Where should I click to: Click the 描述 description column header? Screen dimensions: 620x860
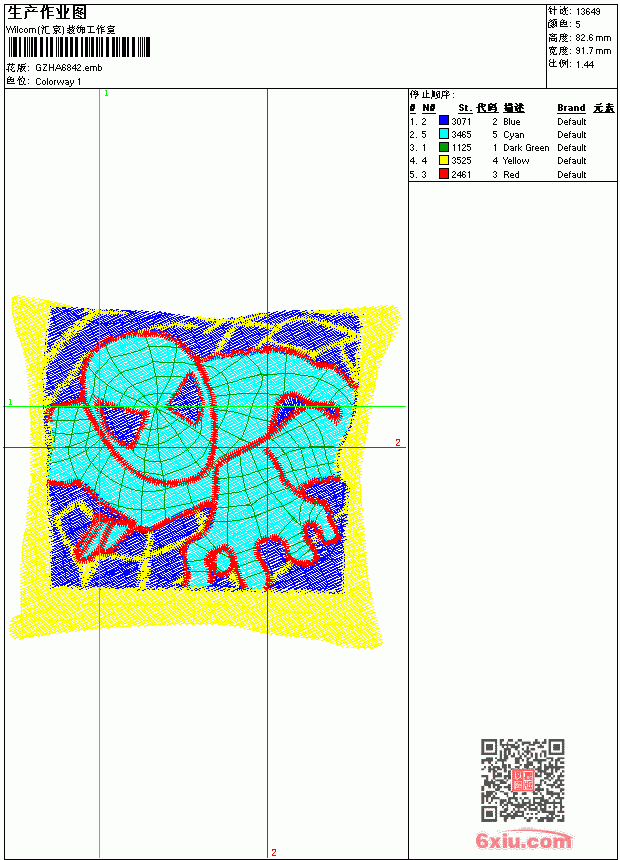point(514,108)
